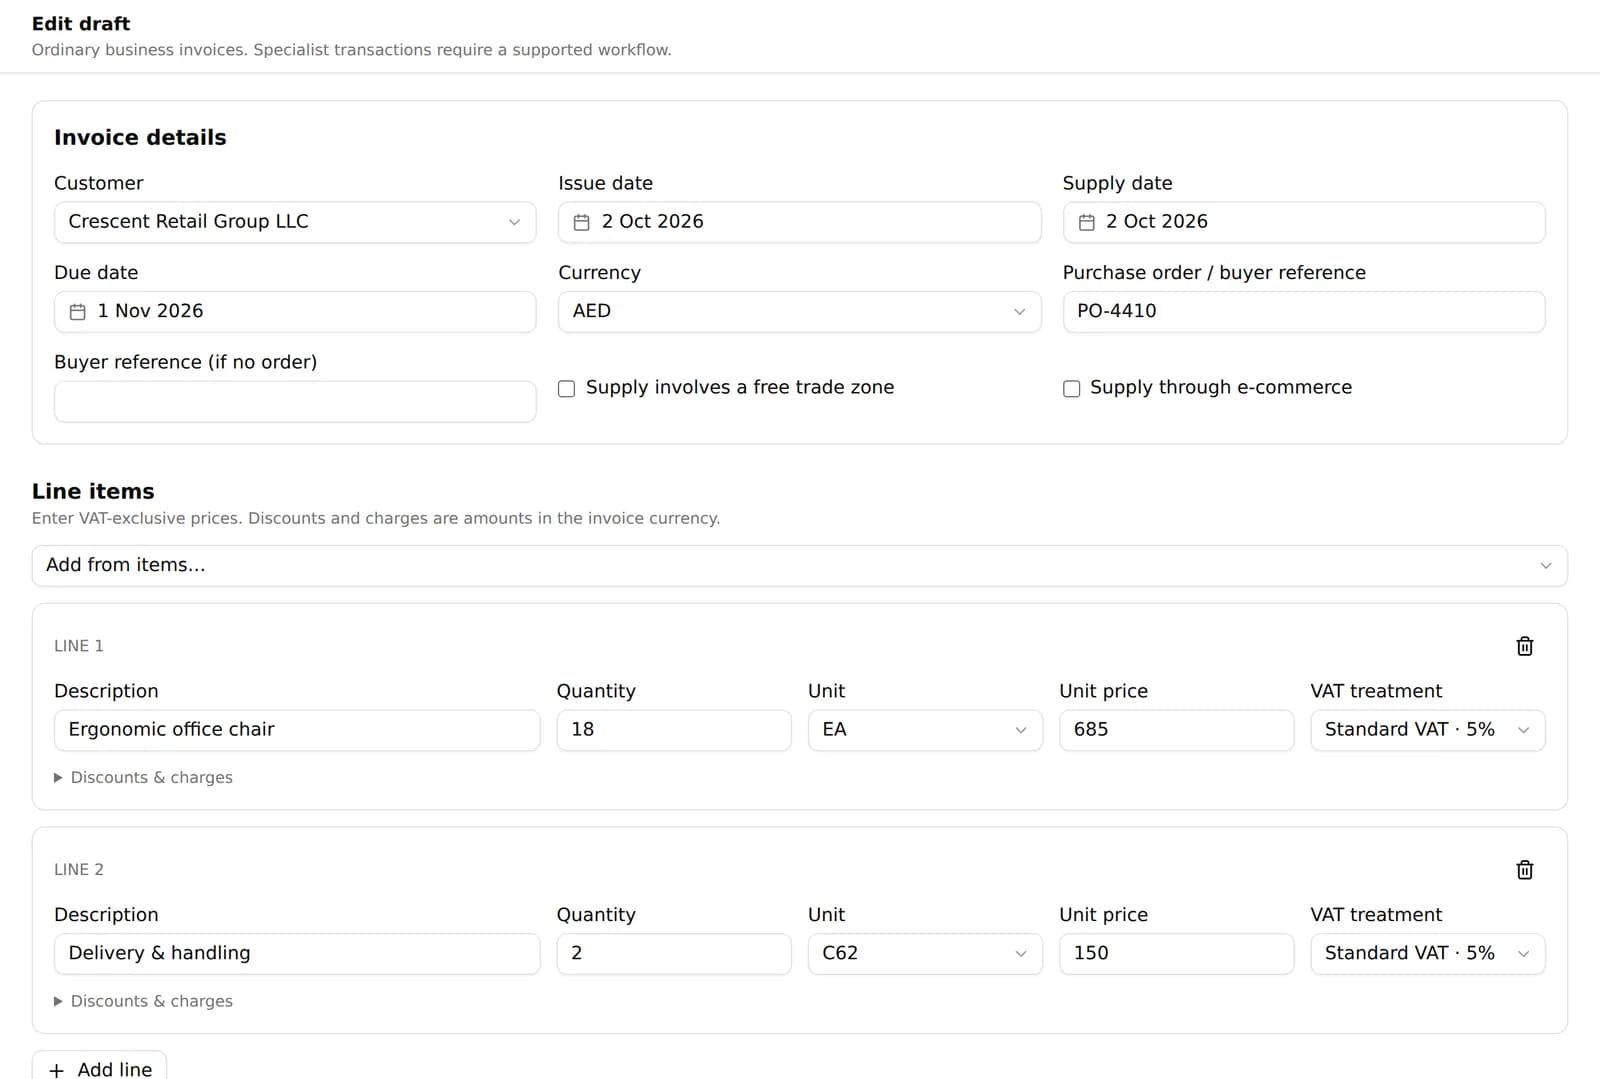Click Line 2 quantity field showing 2

click(x=674, y=954)
